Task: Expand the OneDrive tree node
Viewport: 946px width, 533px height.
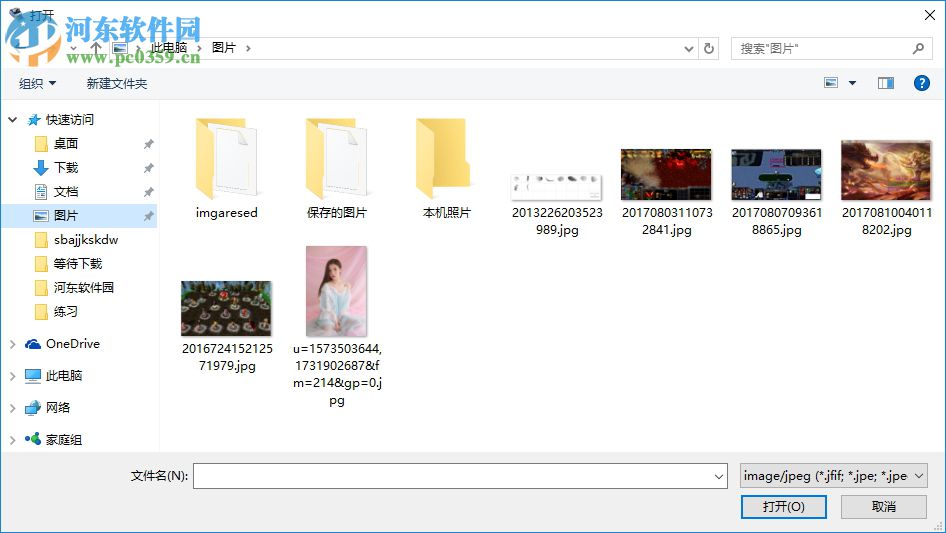Action: [13, 344]
